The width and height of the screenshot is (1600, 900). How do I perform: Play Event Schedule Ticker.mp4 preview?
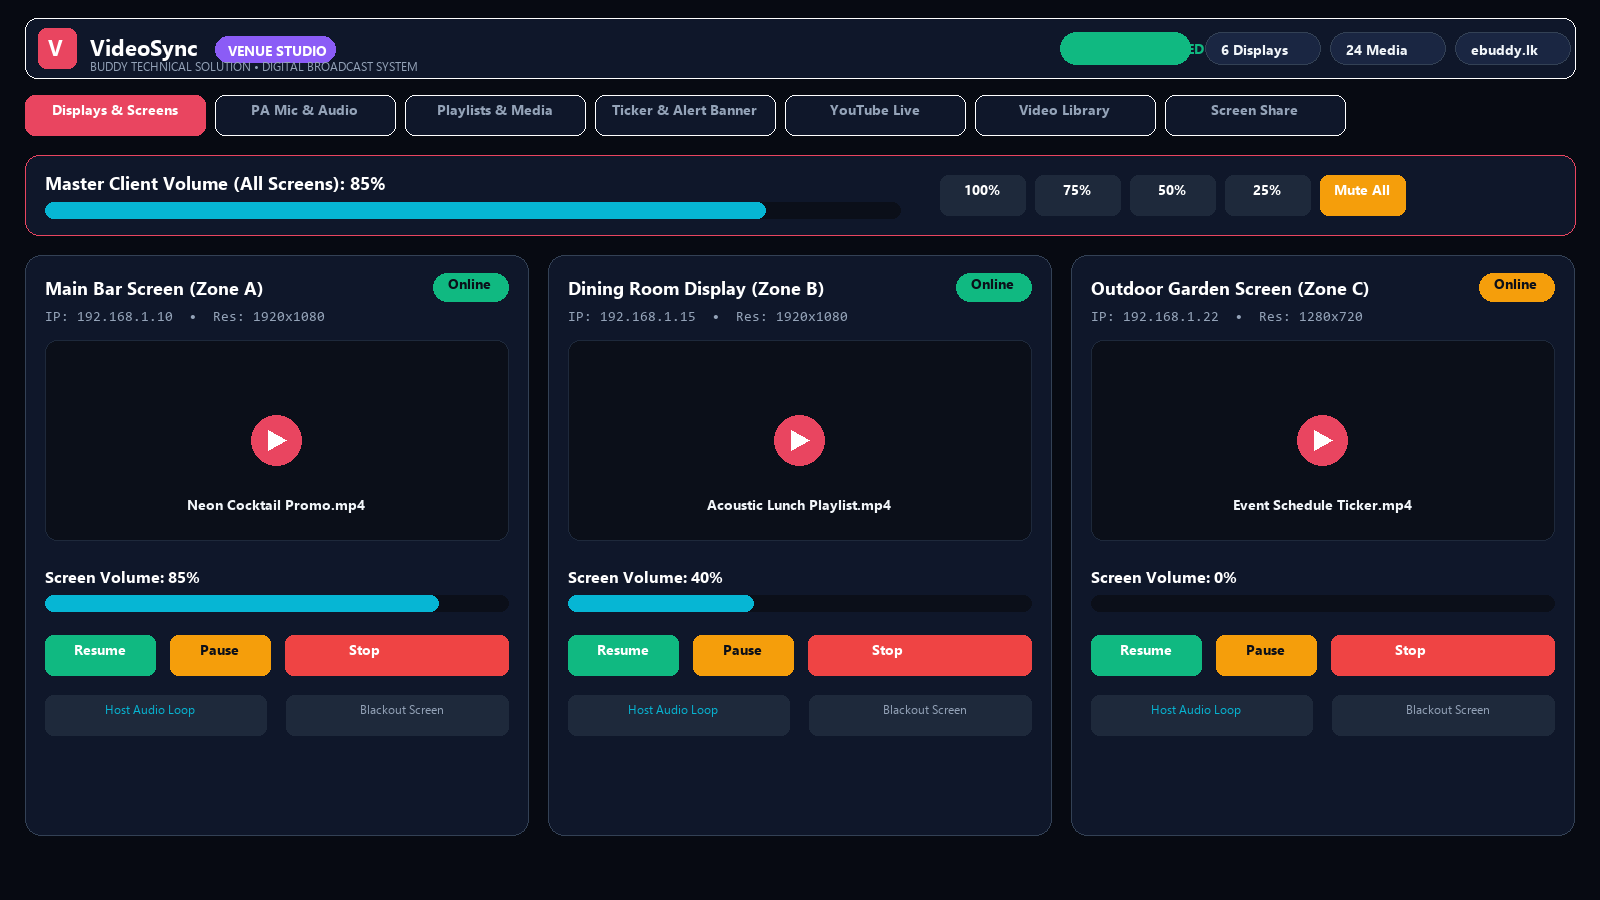click(x=1322, y=440)
